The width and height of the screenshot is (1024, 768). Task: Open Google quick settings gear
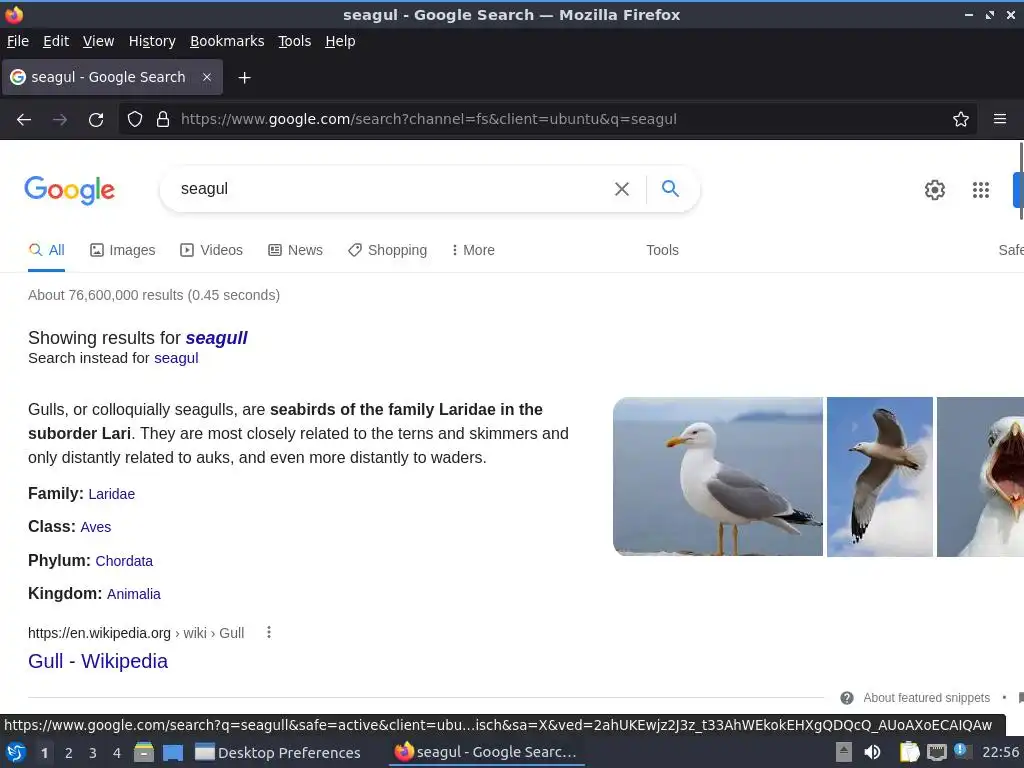point(935,189)
